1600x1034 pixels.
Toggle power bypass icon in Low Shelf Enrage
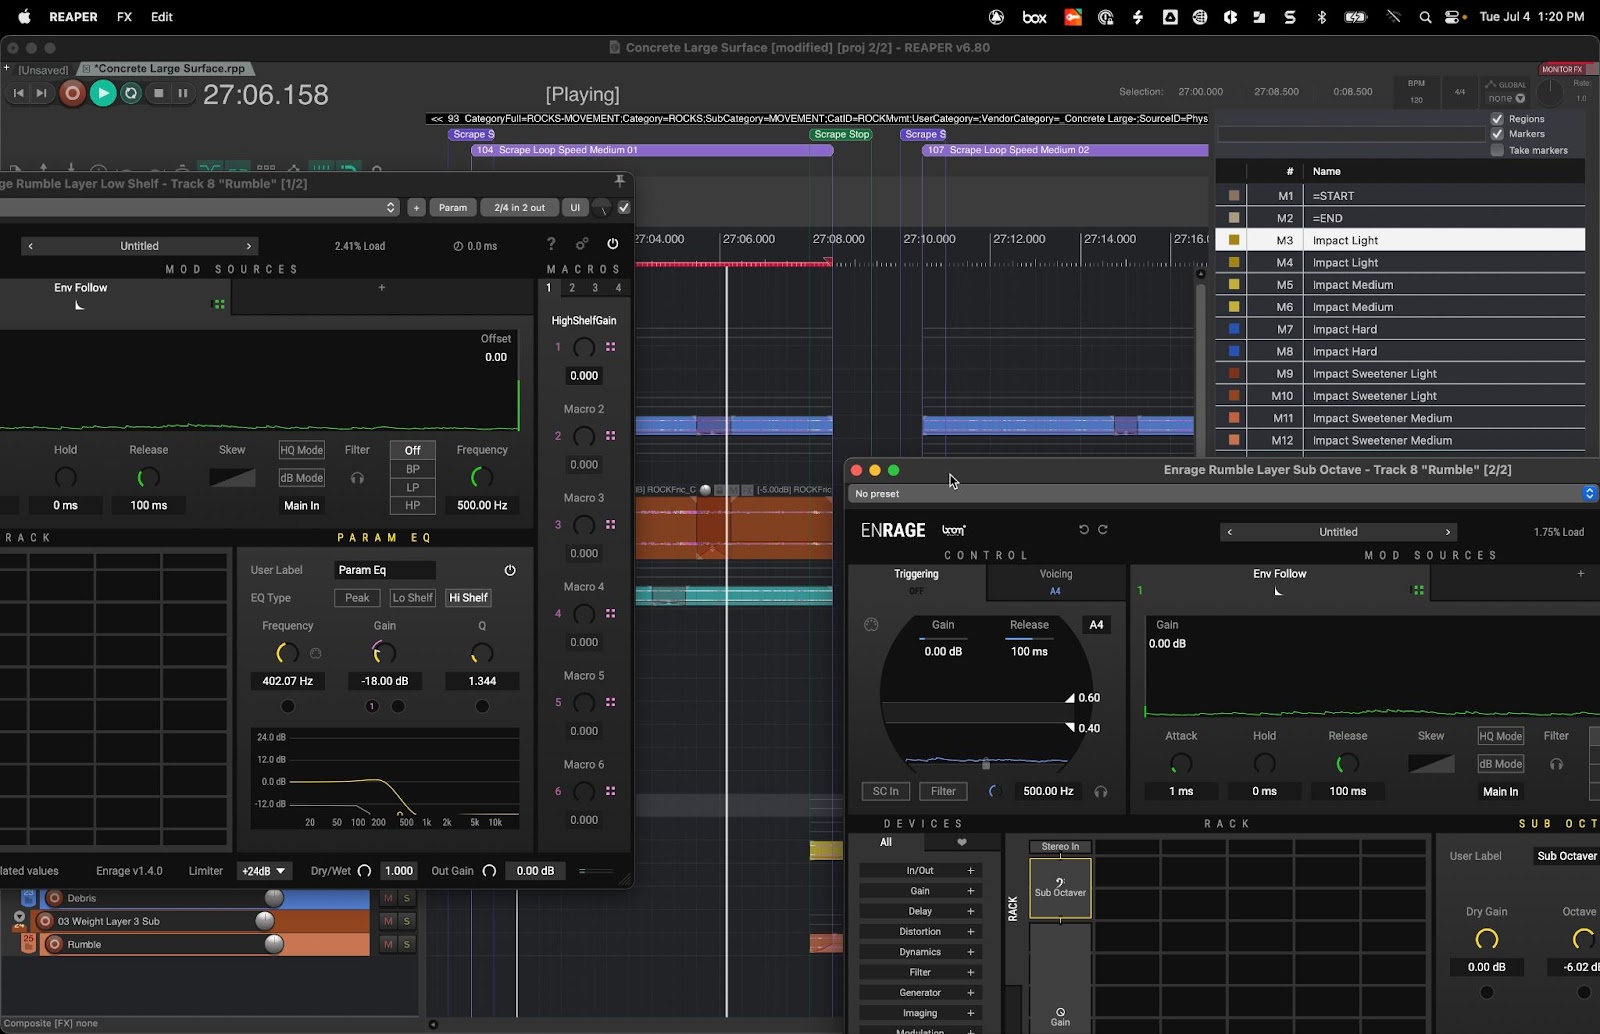point(612,244)
